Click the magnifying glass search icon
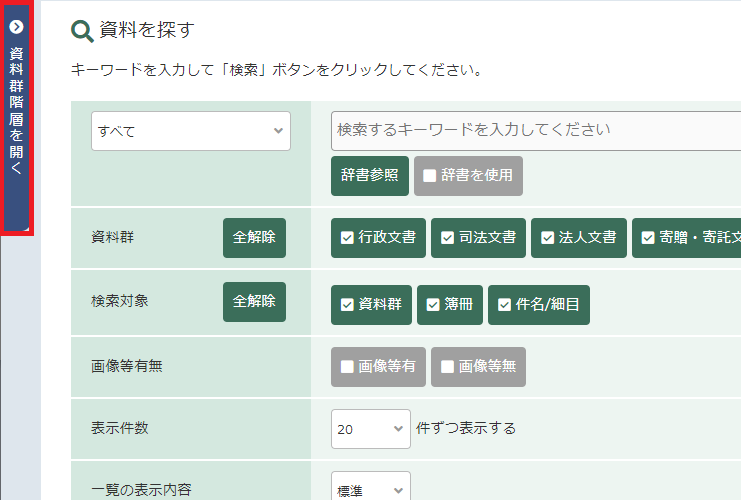The width and height of the screenshot is (741, 500). click(x=82, y=31)
